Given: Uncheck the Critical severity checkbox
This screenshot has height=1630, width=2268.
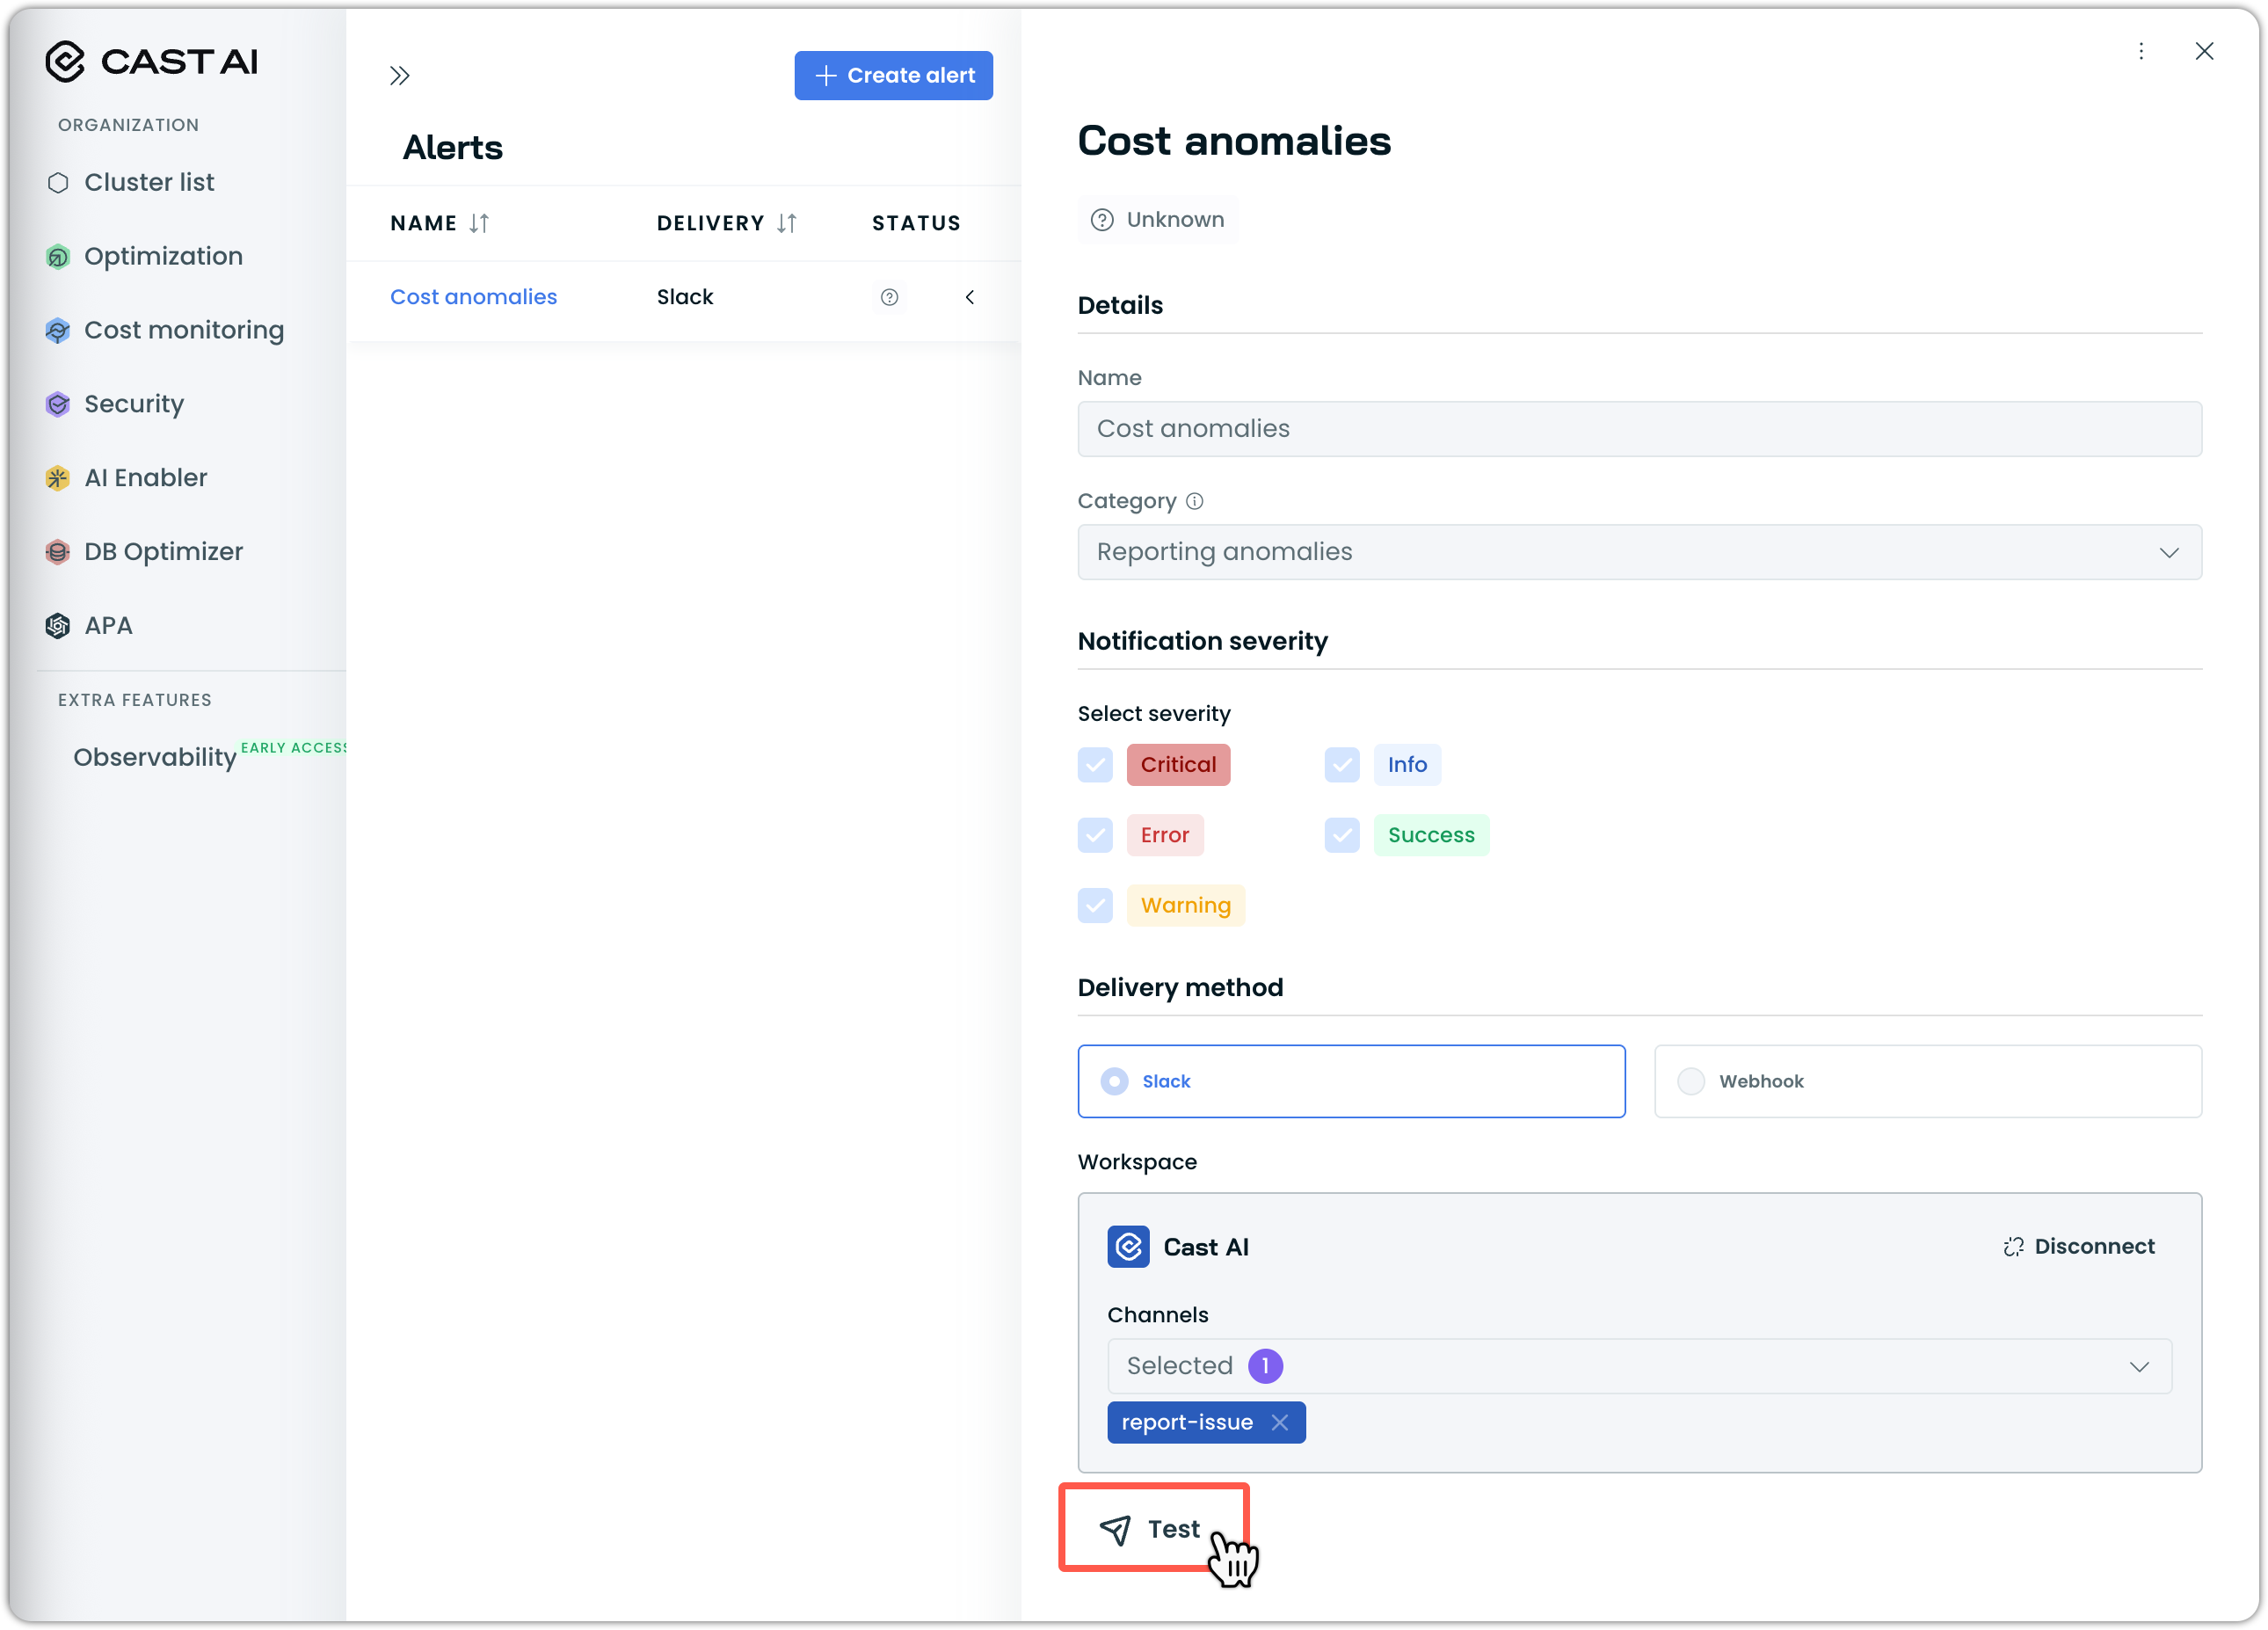Looking at the screenshot, I should tap(1095, 765).
